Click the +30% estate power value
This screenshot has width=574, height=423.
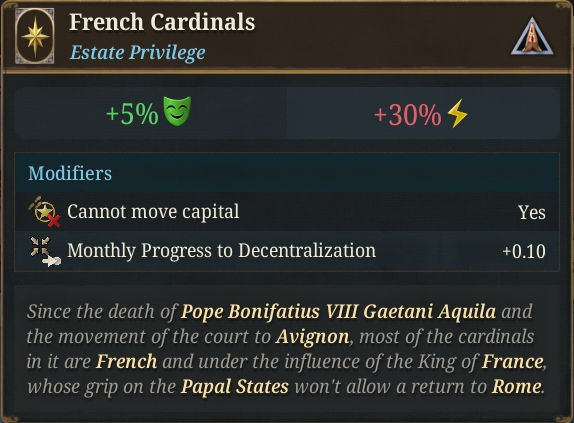pyautogui.click(x=407, y=115)
